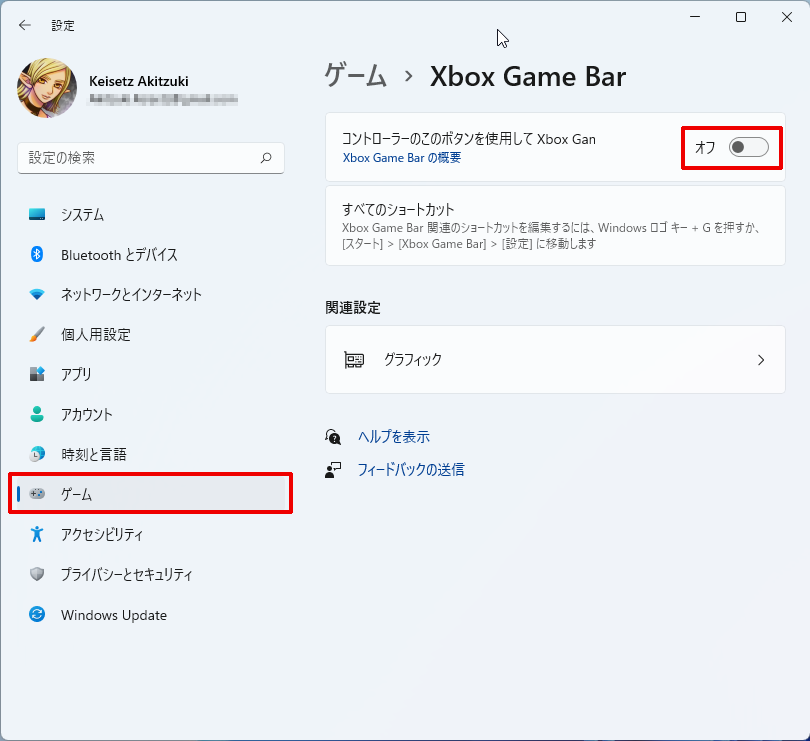Open 個人用設定 category
The height and width of the screenshot is (741, 810).
click(151, 334)
